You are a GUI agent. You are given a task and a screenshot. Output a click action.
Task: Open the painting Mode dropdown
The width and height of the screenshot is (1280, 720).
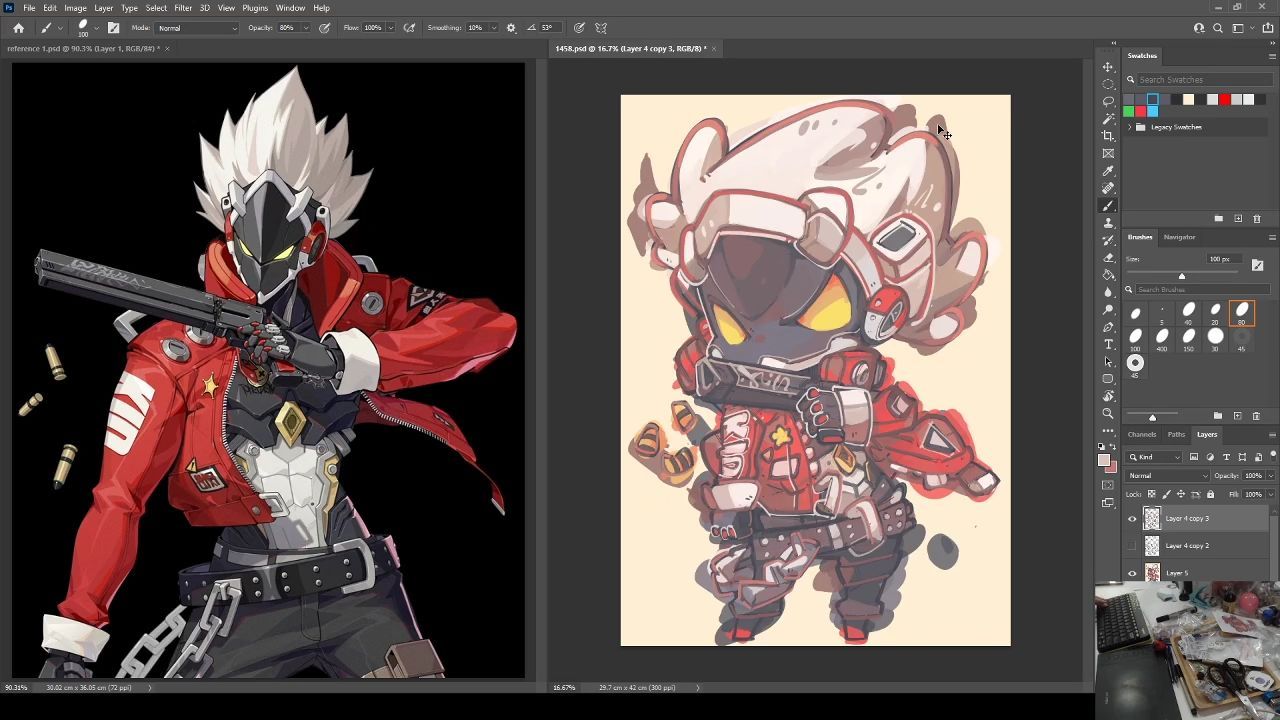197,28
